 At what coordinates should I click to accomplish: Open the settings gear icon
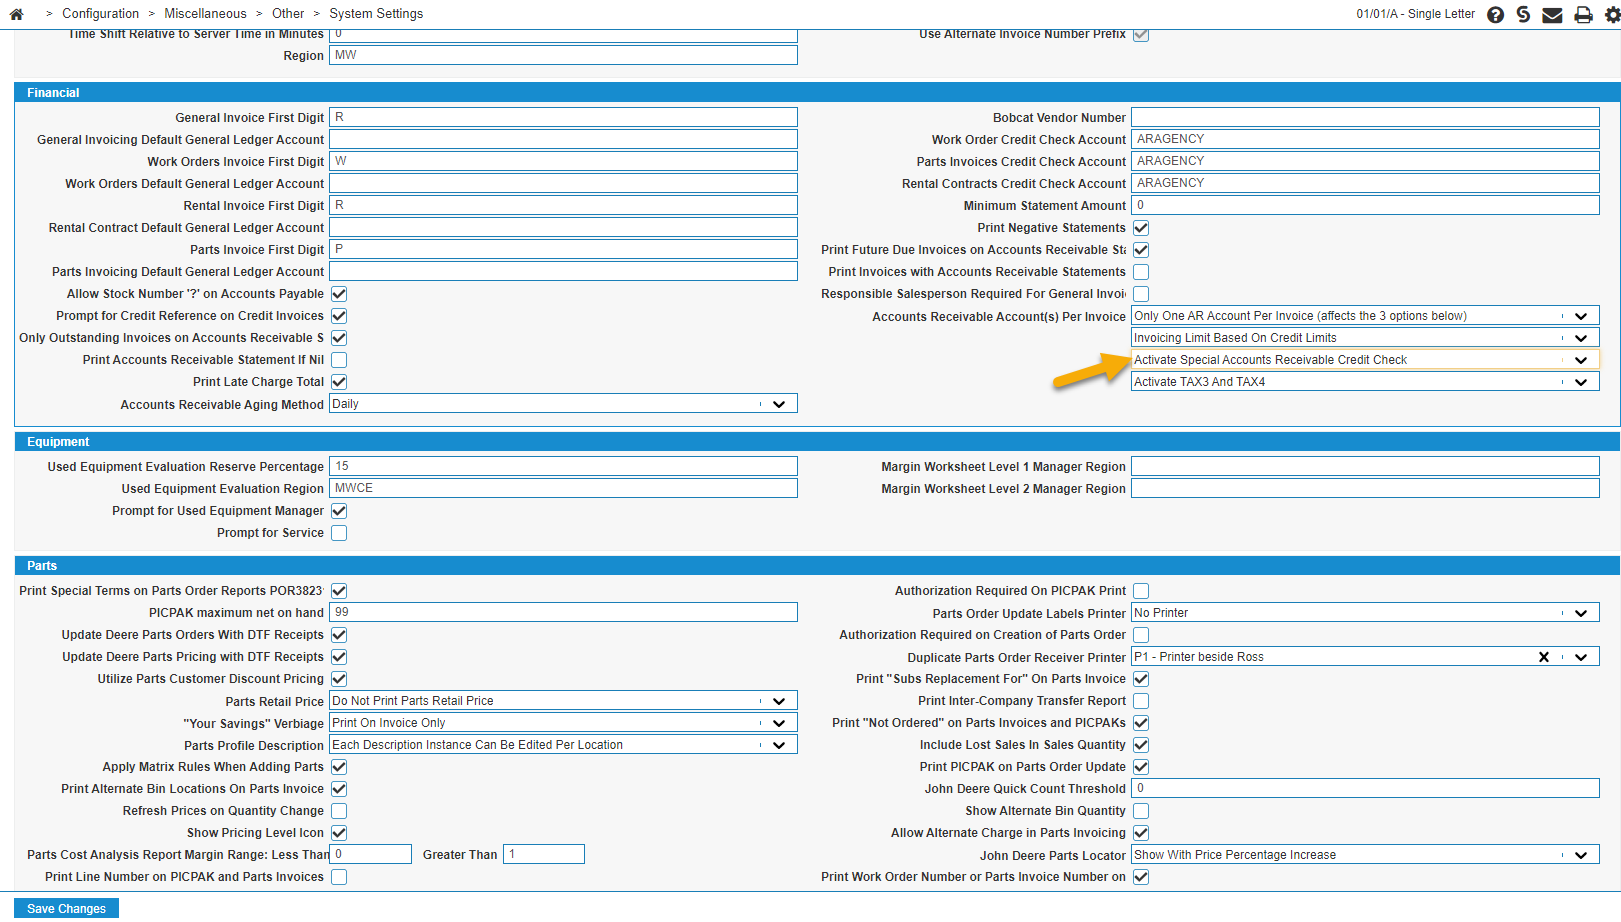click(x=1613, y=15)
